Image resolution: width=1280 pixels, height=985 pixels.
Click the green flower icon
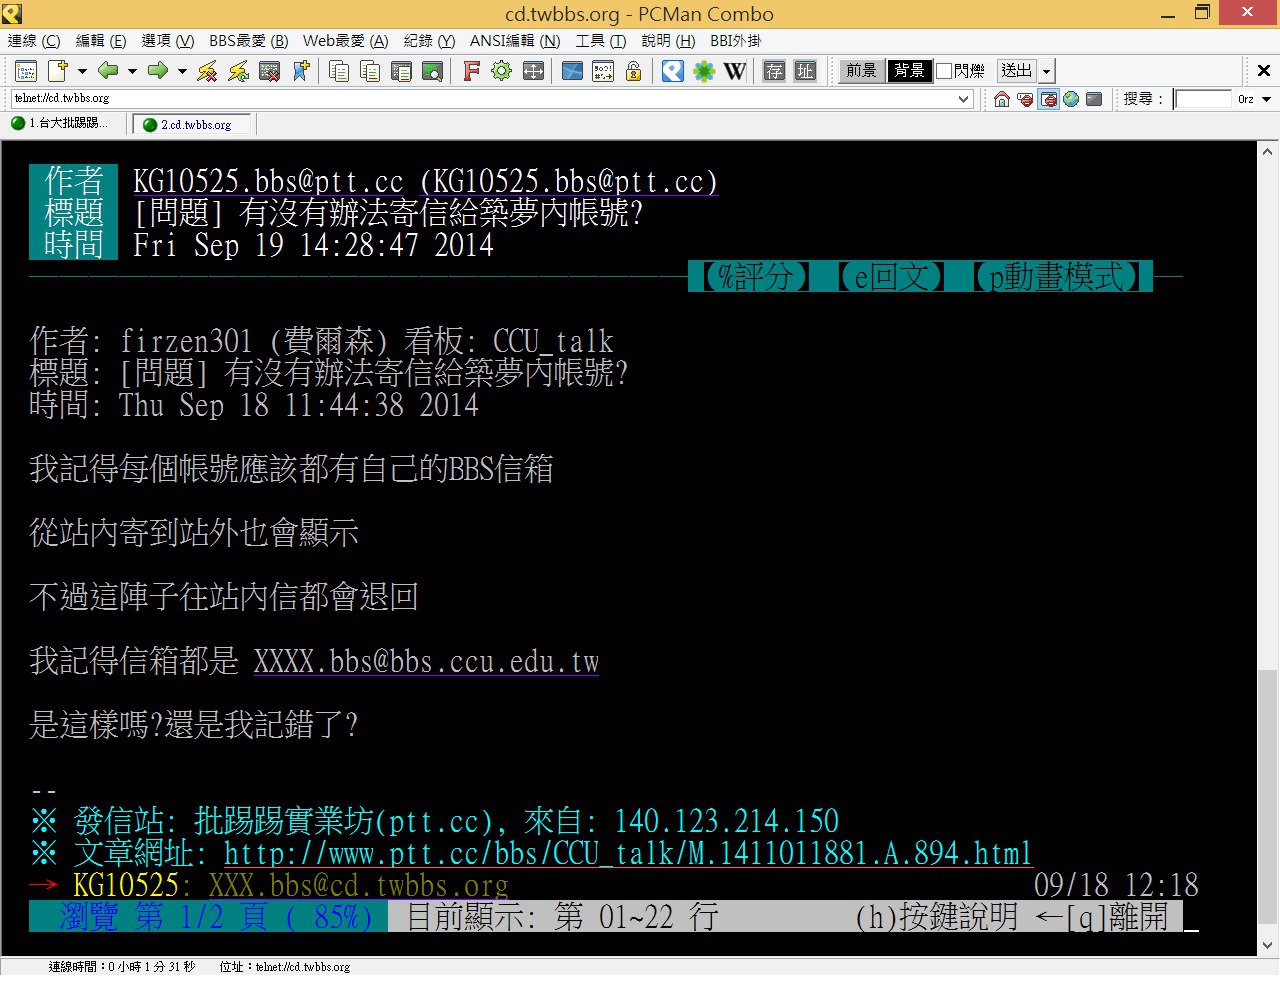click(x=704, y=71)
